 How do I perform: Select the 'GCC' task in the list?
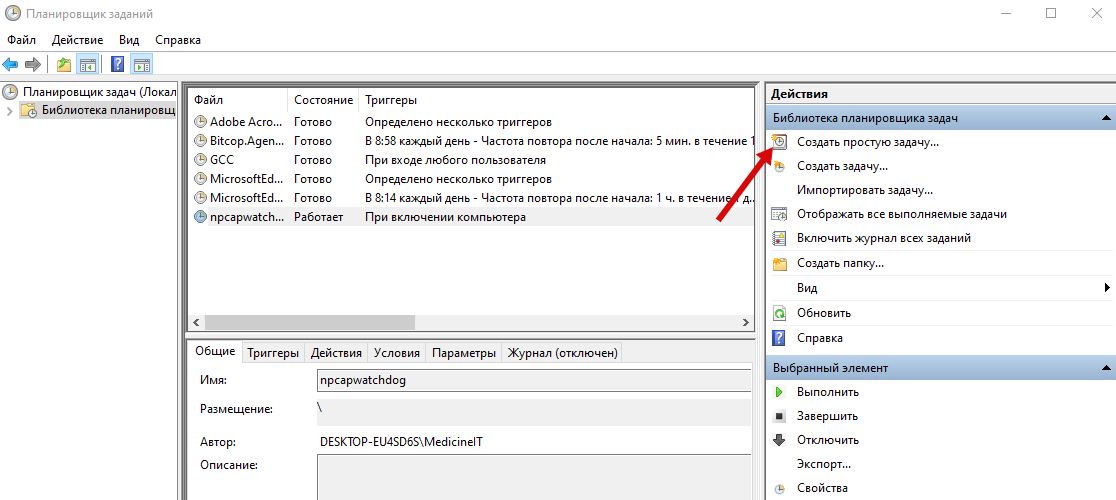point(221,160)
